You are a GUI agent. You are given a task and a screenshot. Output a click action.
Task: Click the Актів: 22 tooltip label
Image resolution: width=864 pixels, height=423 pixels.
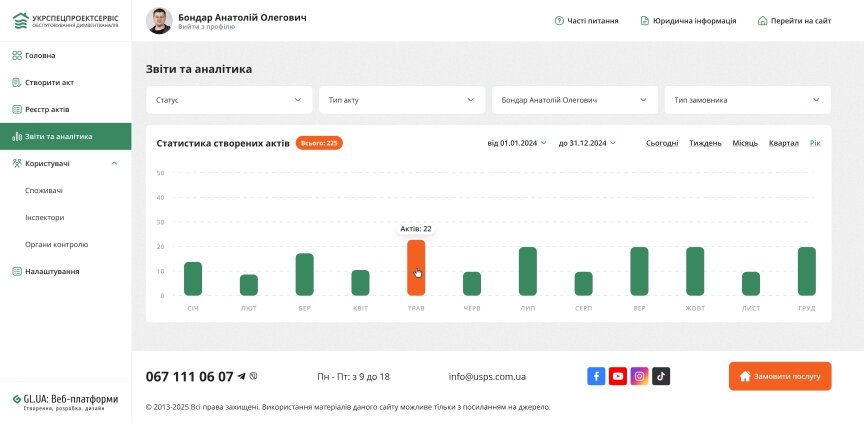(416, 229)
